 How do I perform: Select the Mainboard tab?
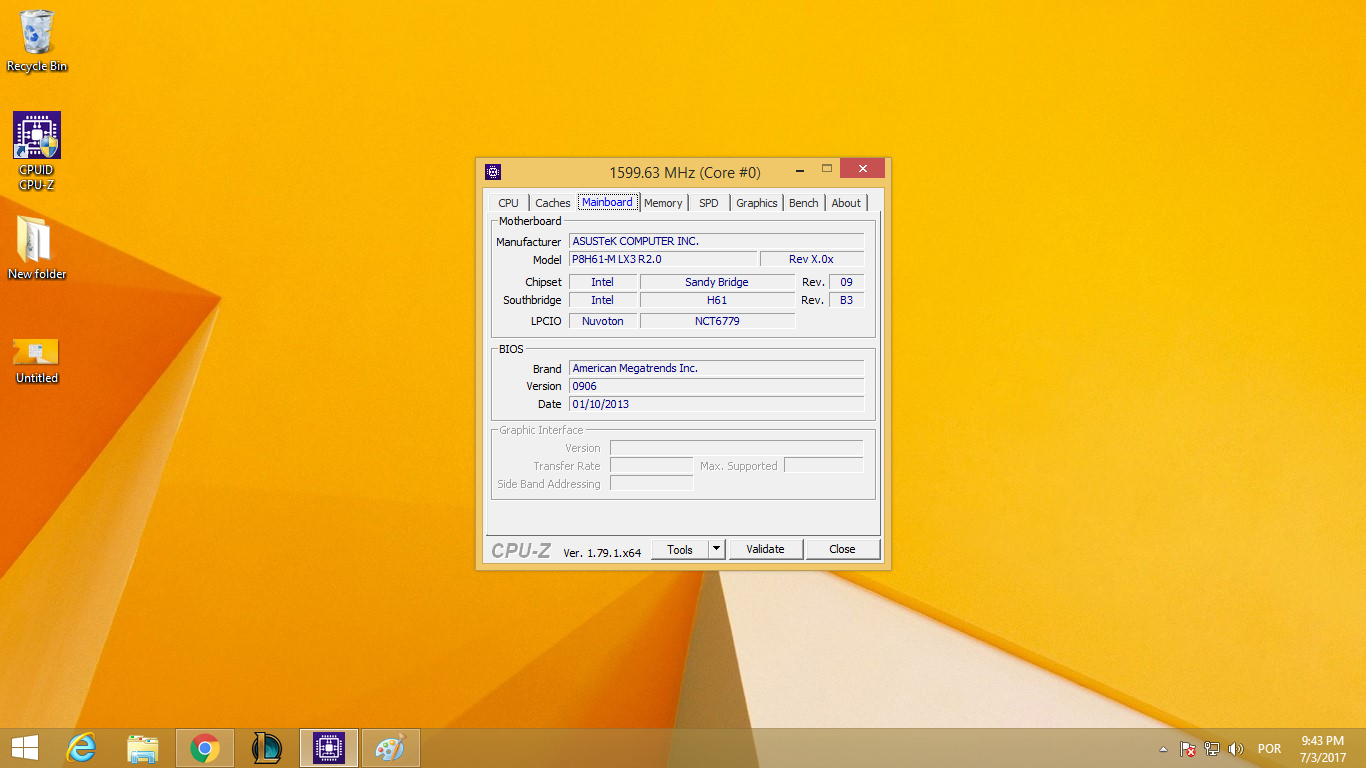608,202
